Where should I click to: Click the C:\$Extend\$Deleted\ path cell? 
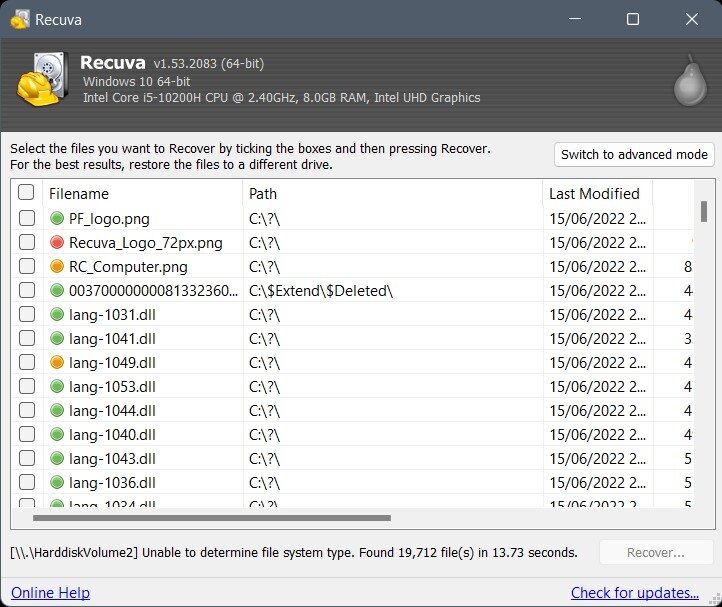[x=321, y=291]
